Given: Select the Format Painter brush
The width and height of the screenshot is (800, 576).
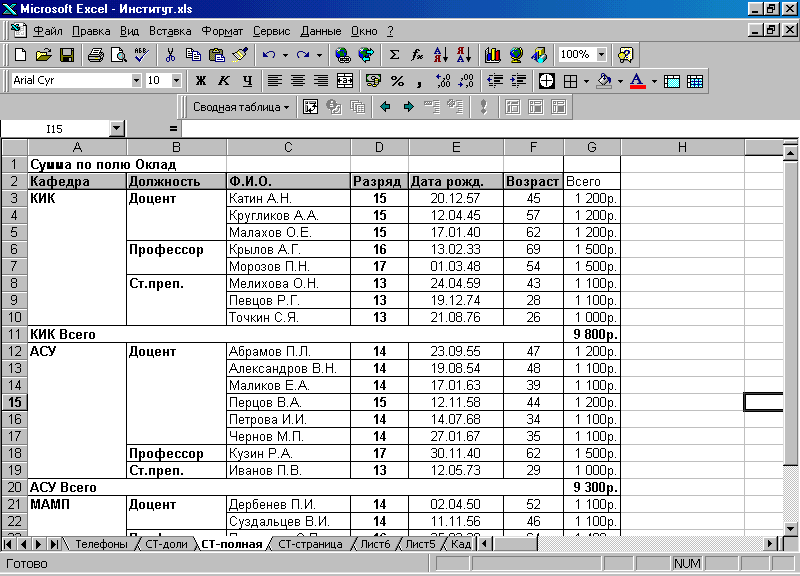Looking at the screenshot, I should (x=240, y=55).
